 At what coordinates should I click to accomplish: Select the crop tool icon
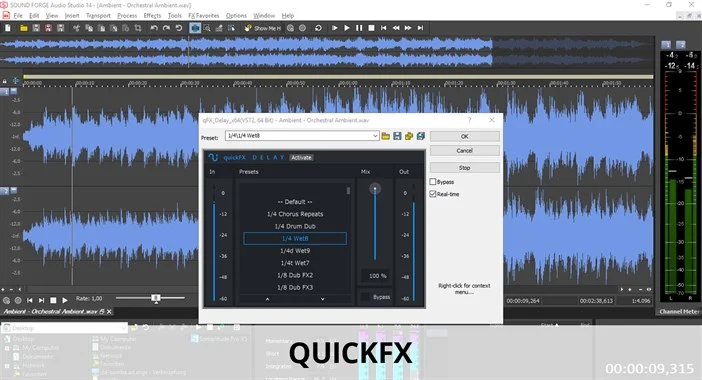tap(138, 28)
